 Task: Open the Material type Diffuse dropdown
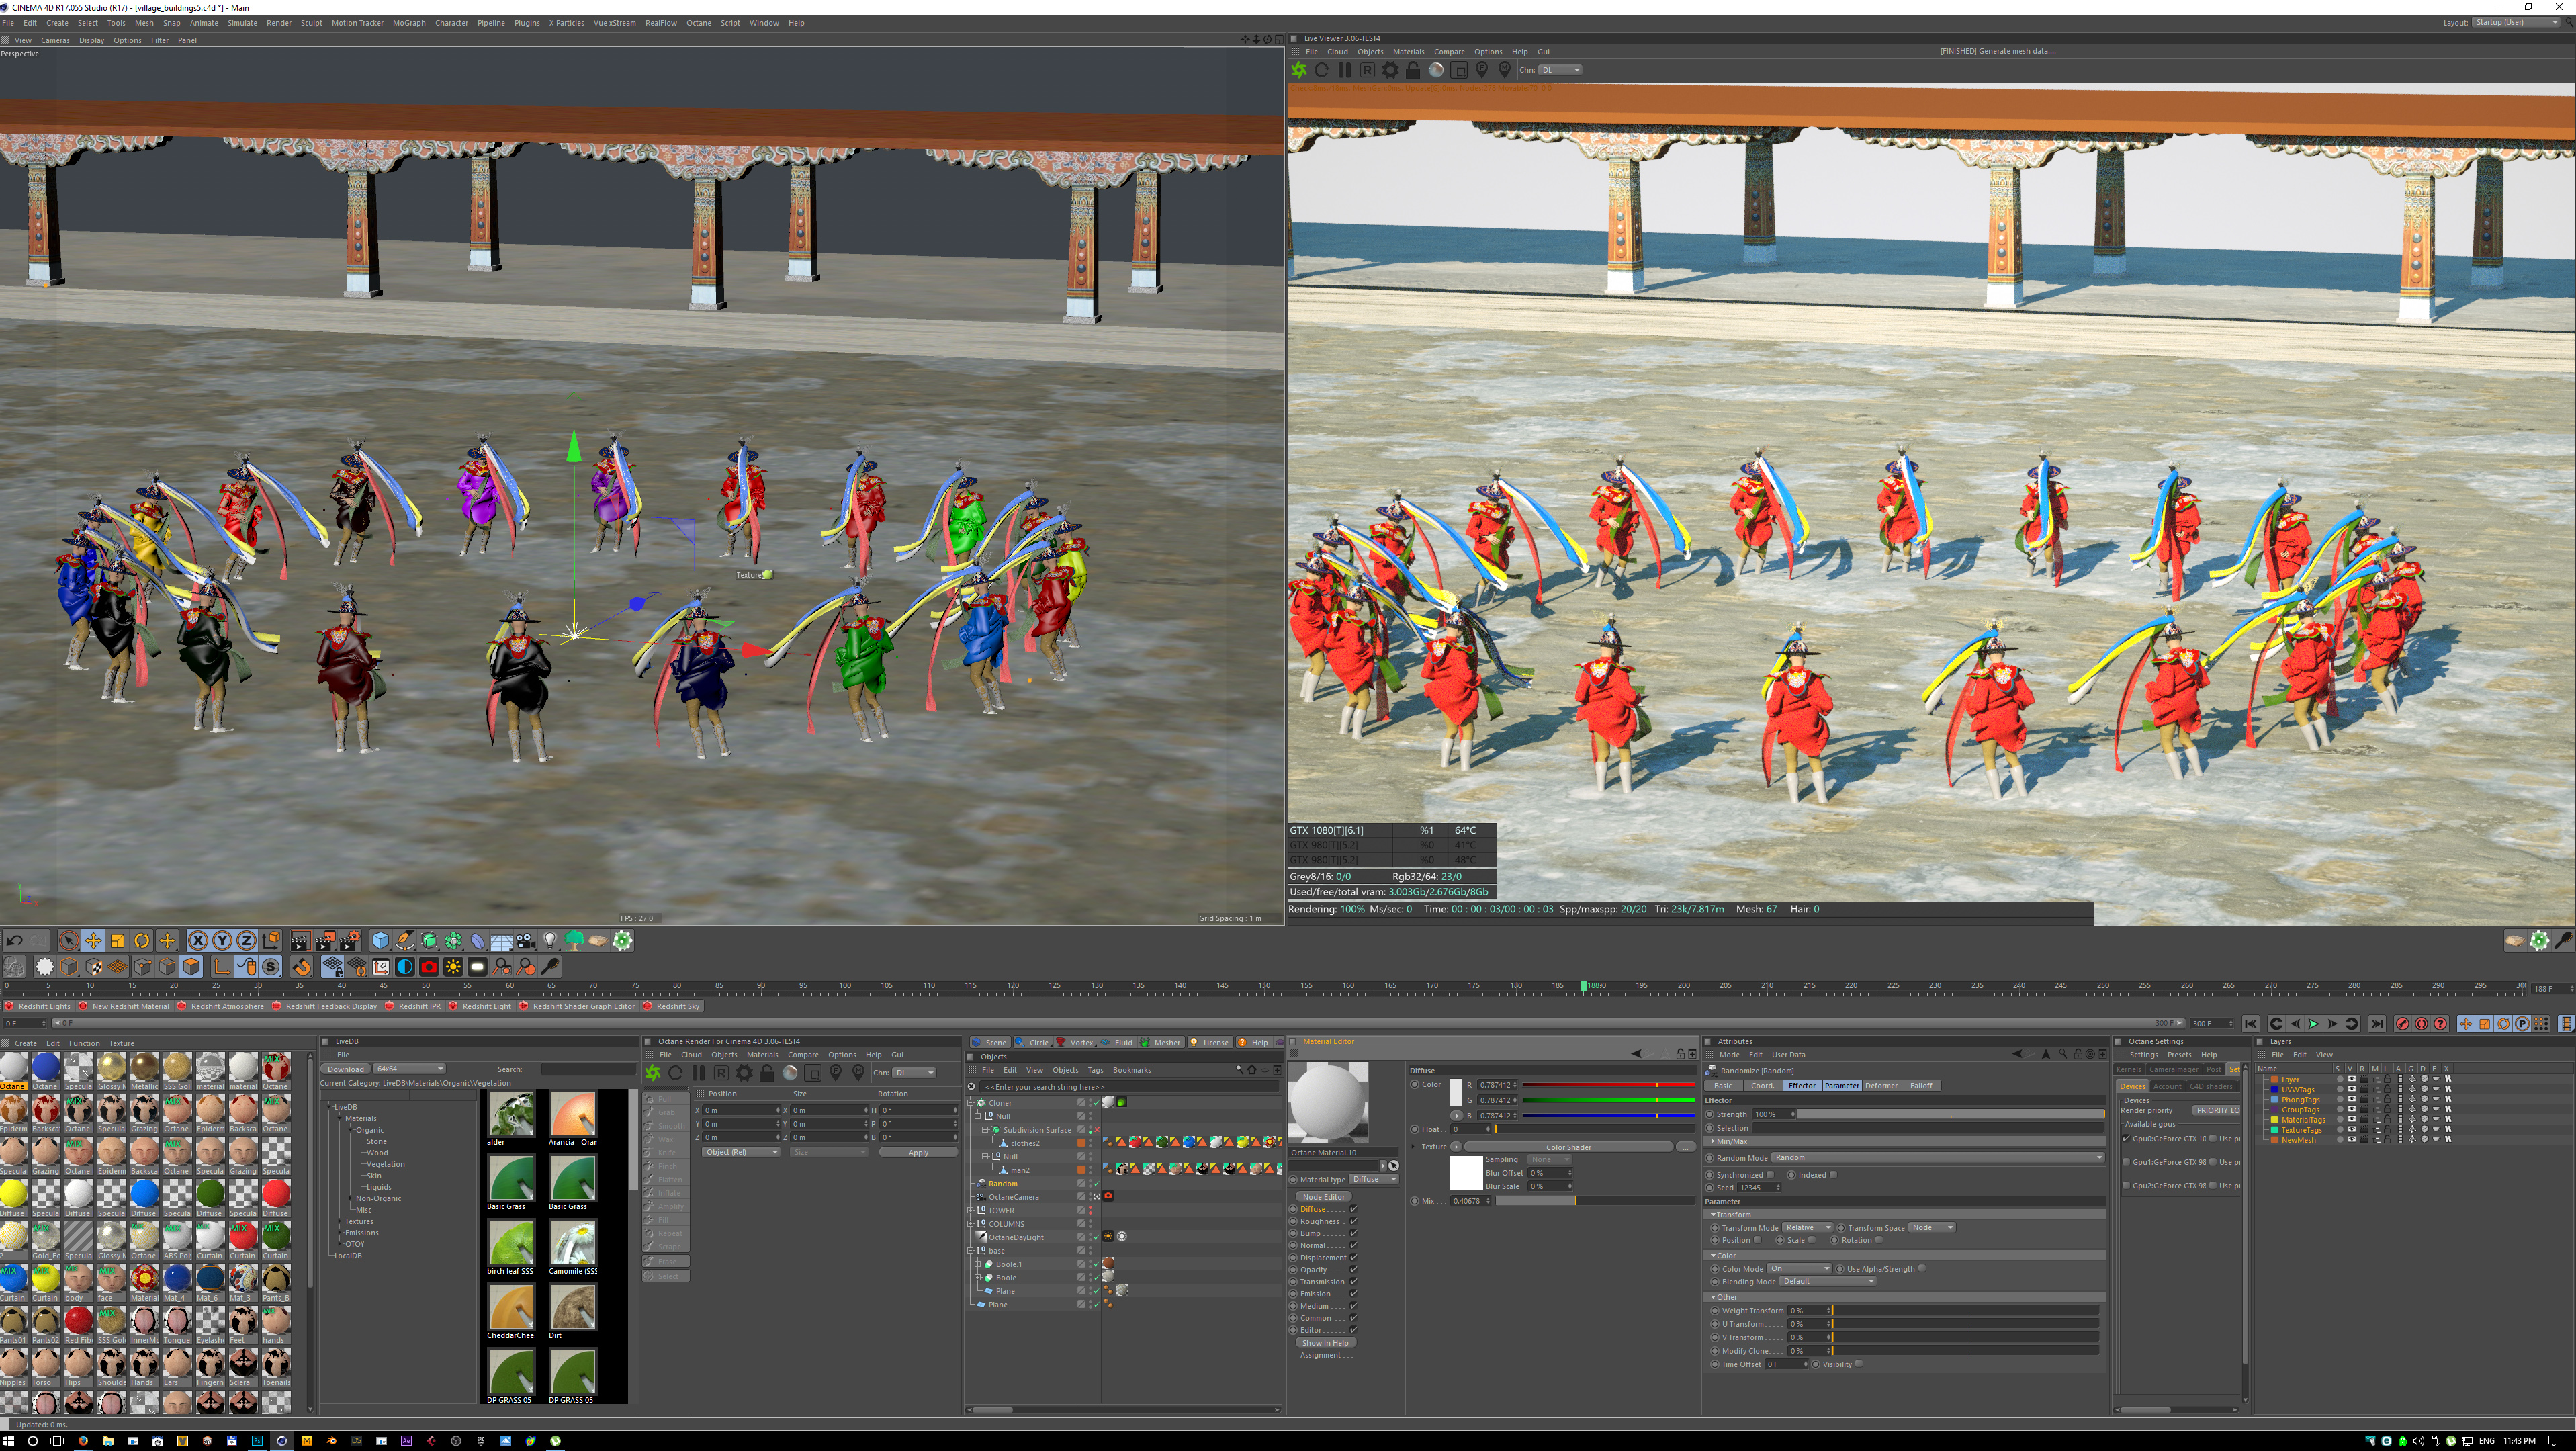click(x=1374, y=1179)
